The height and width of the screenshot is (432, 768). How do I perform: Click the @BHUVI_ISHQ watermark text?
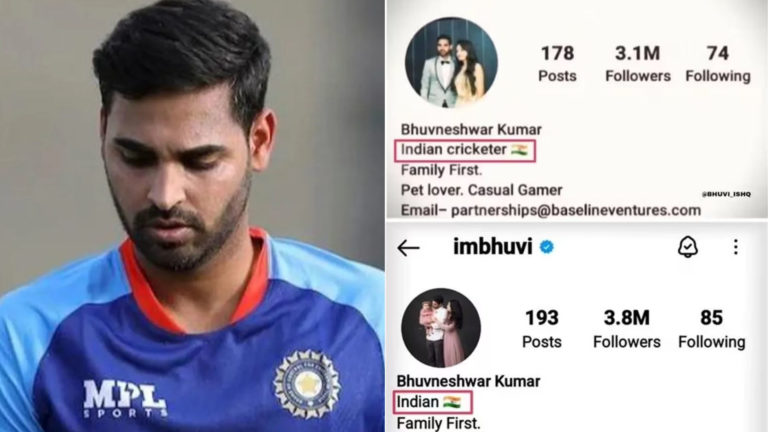point(726,194)
